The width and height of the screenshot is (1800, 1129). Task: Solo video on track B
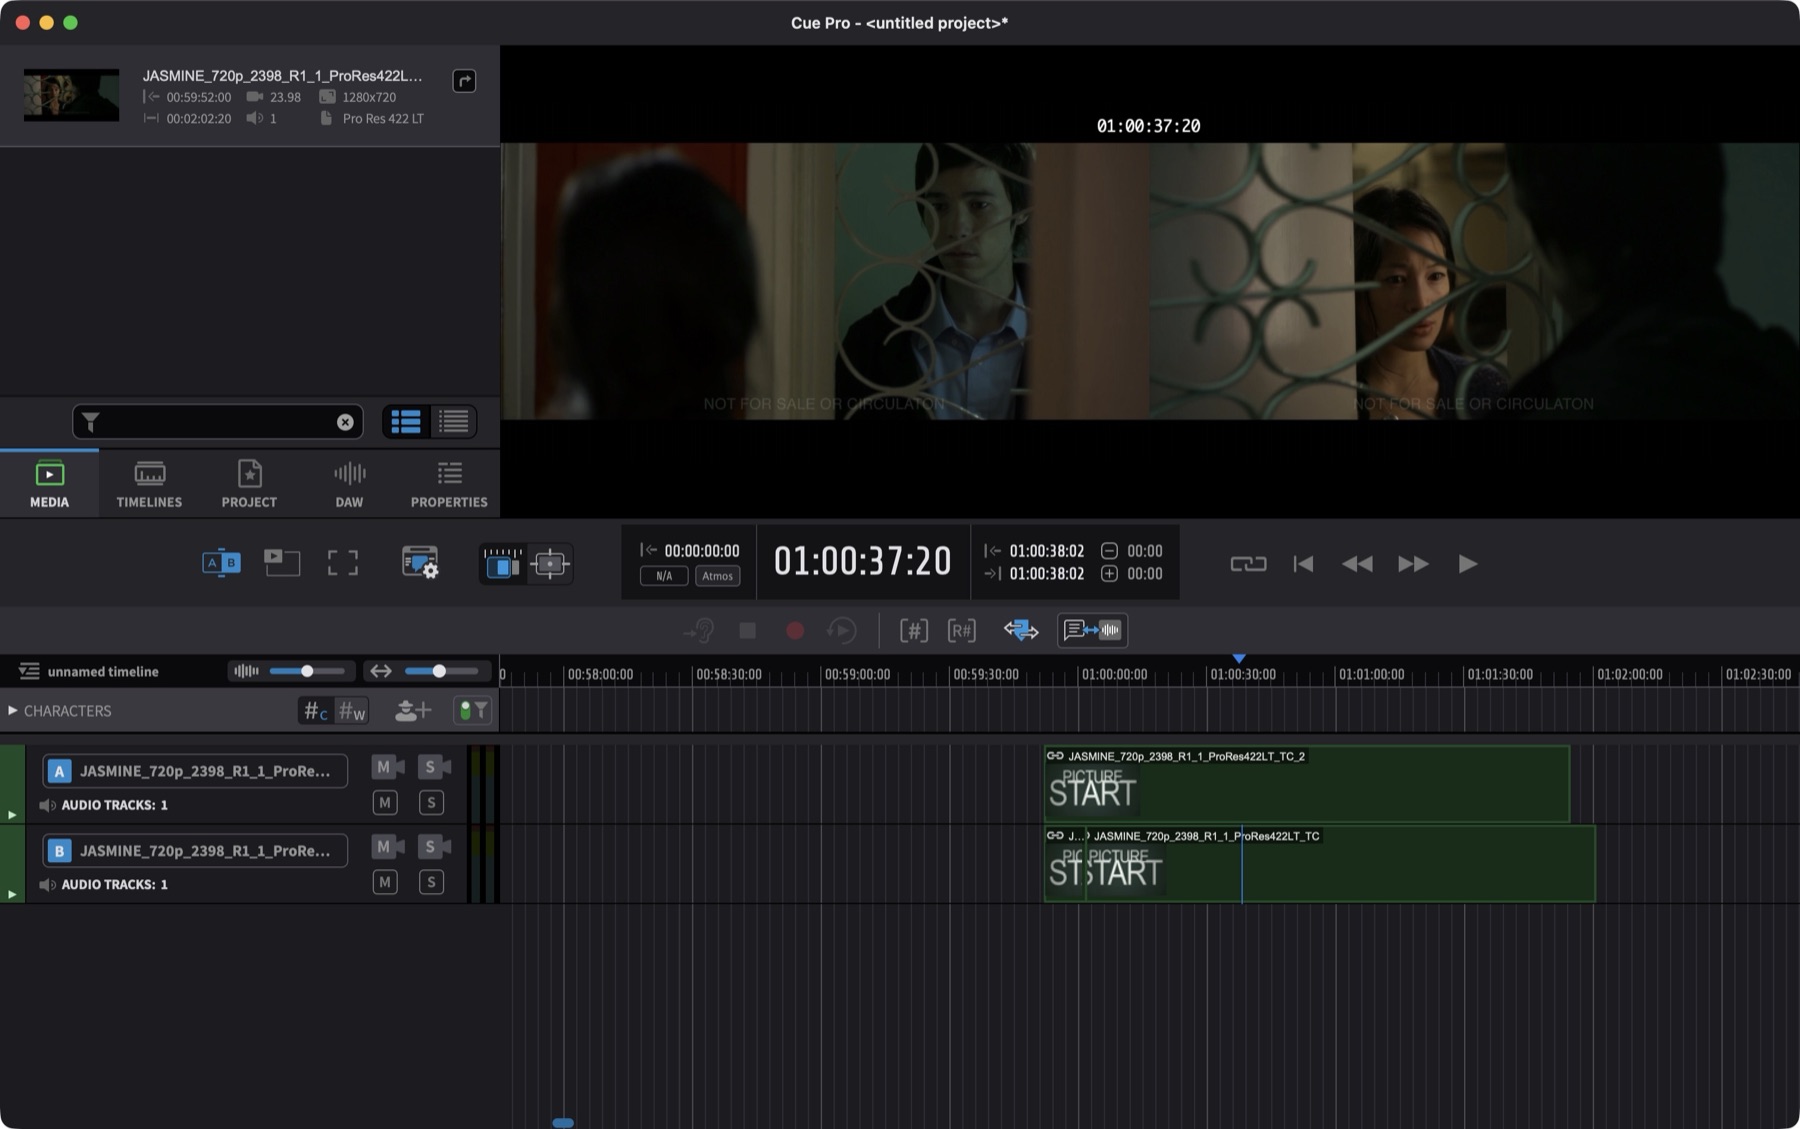(x=434, y=847)
